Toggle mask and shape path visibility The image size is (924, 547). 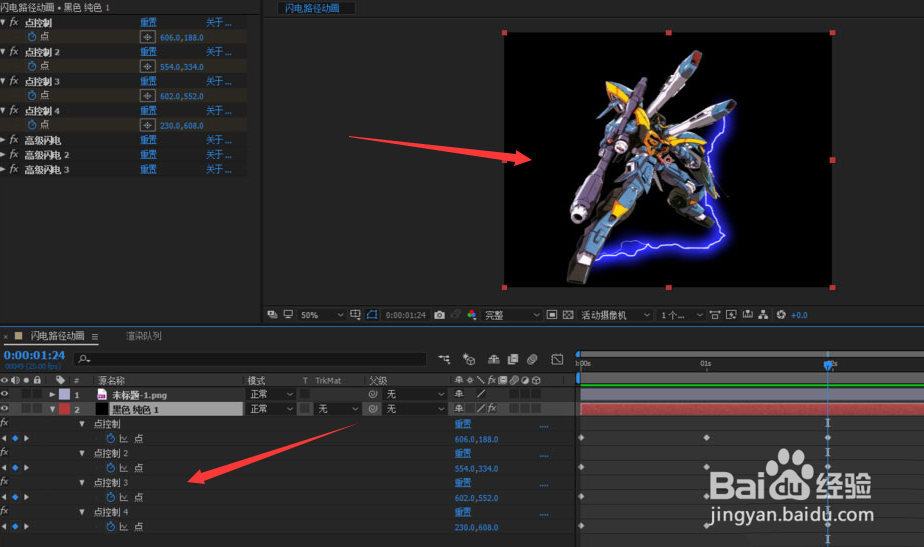click(372, 315)
